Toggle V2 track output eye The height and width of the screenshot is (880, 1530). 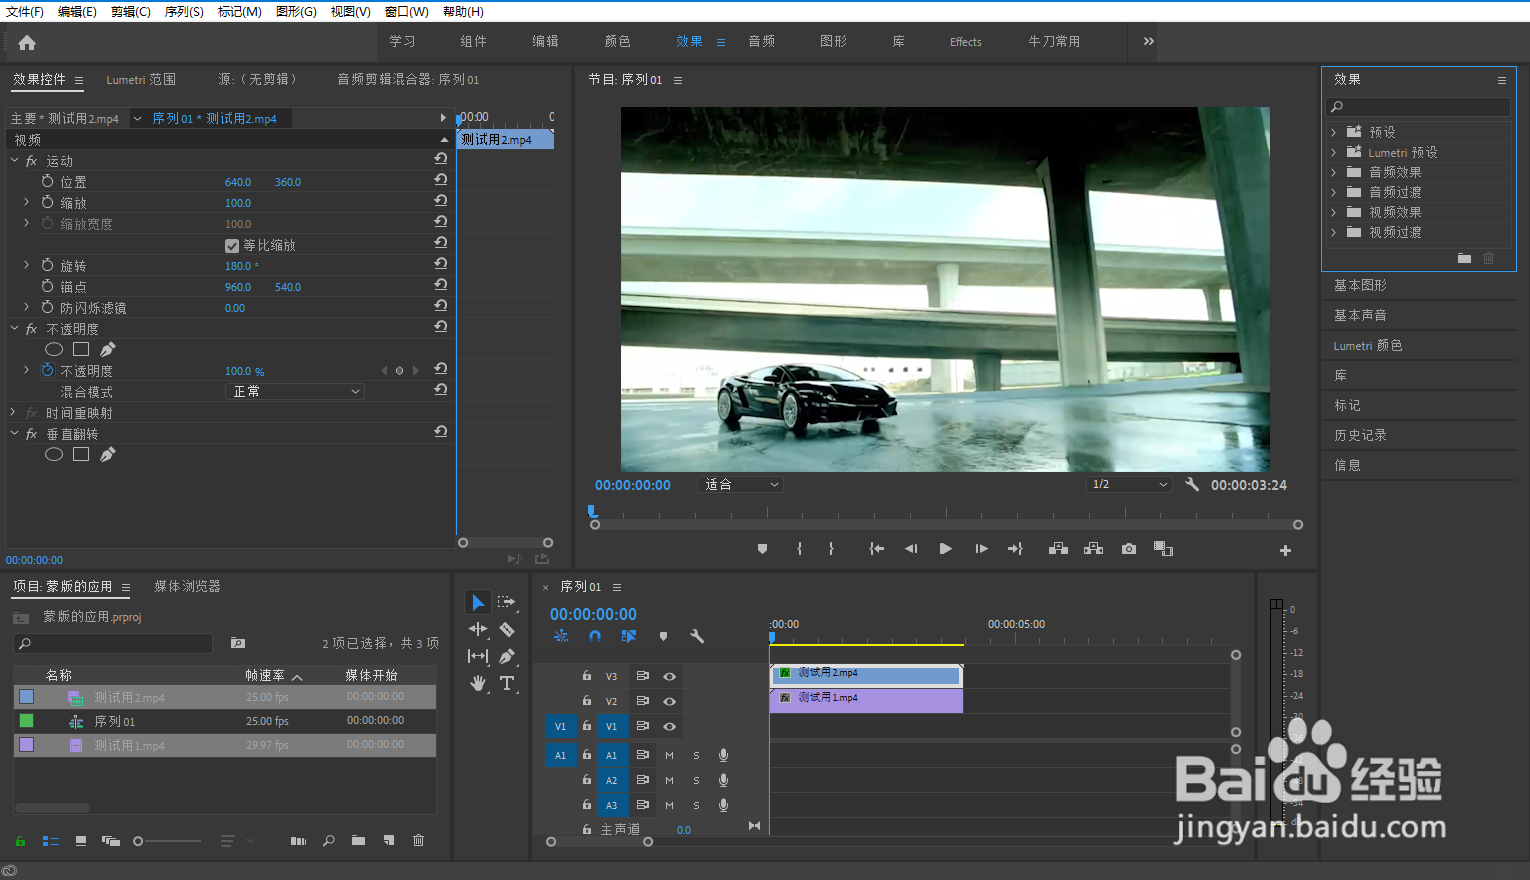click(x=670, y=701)
